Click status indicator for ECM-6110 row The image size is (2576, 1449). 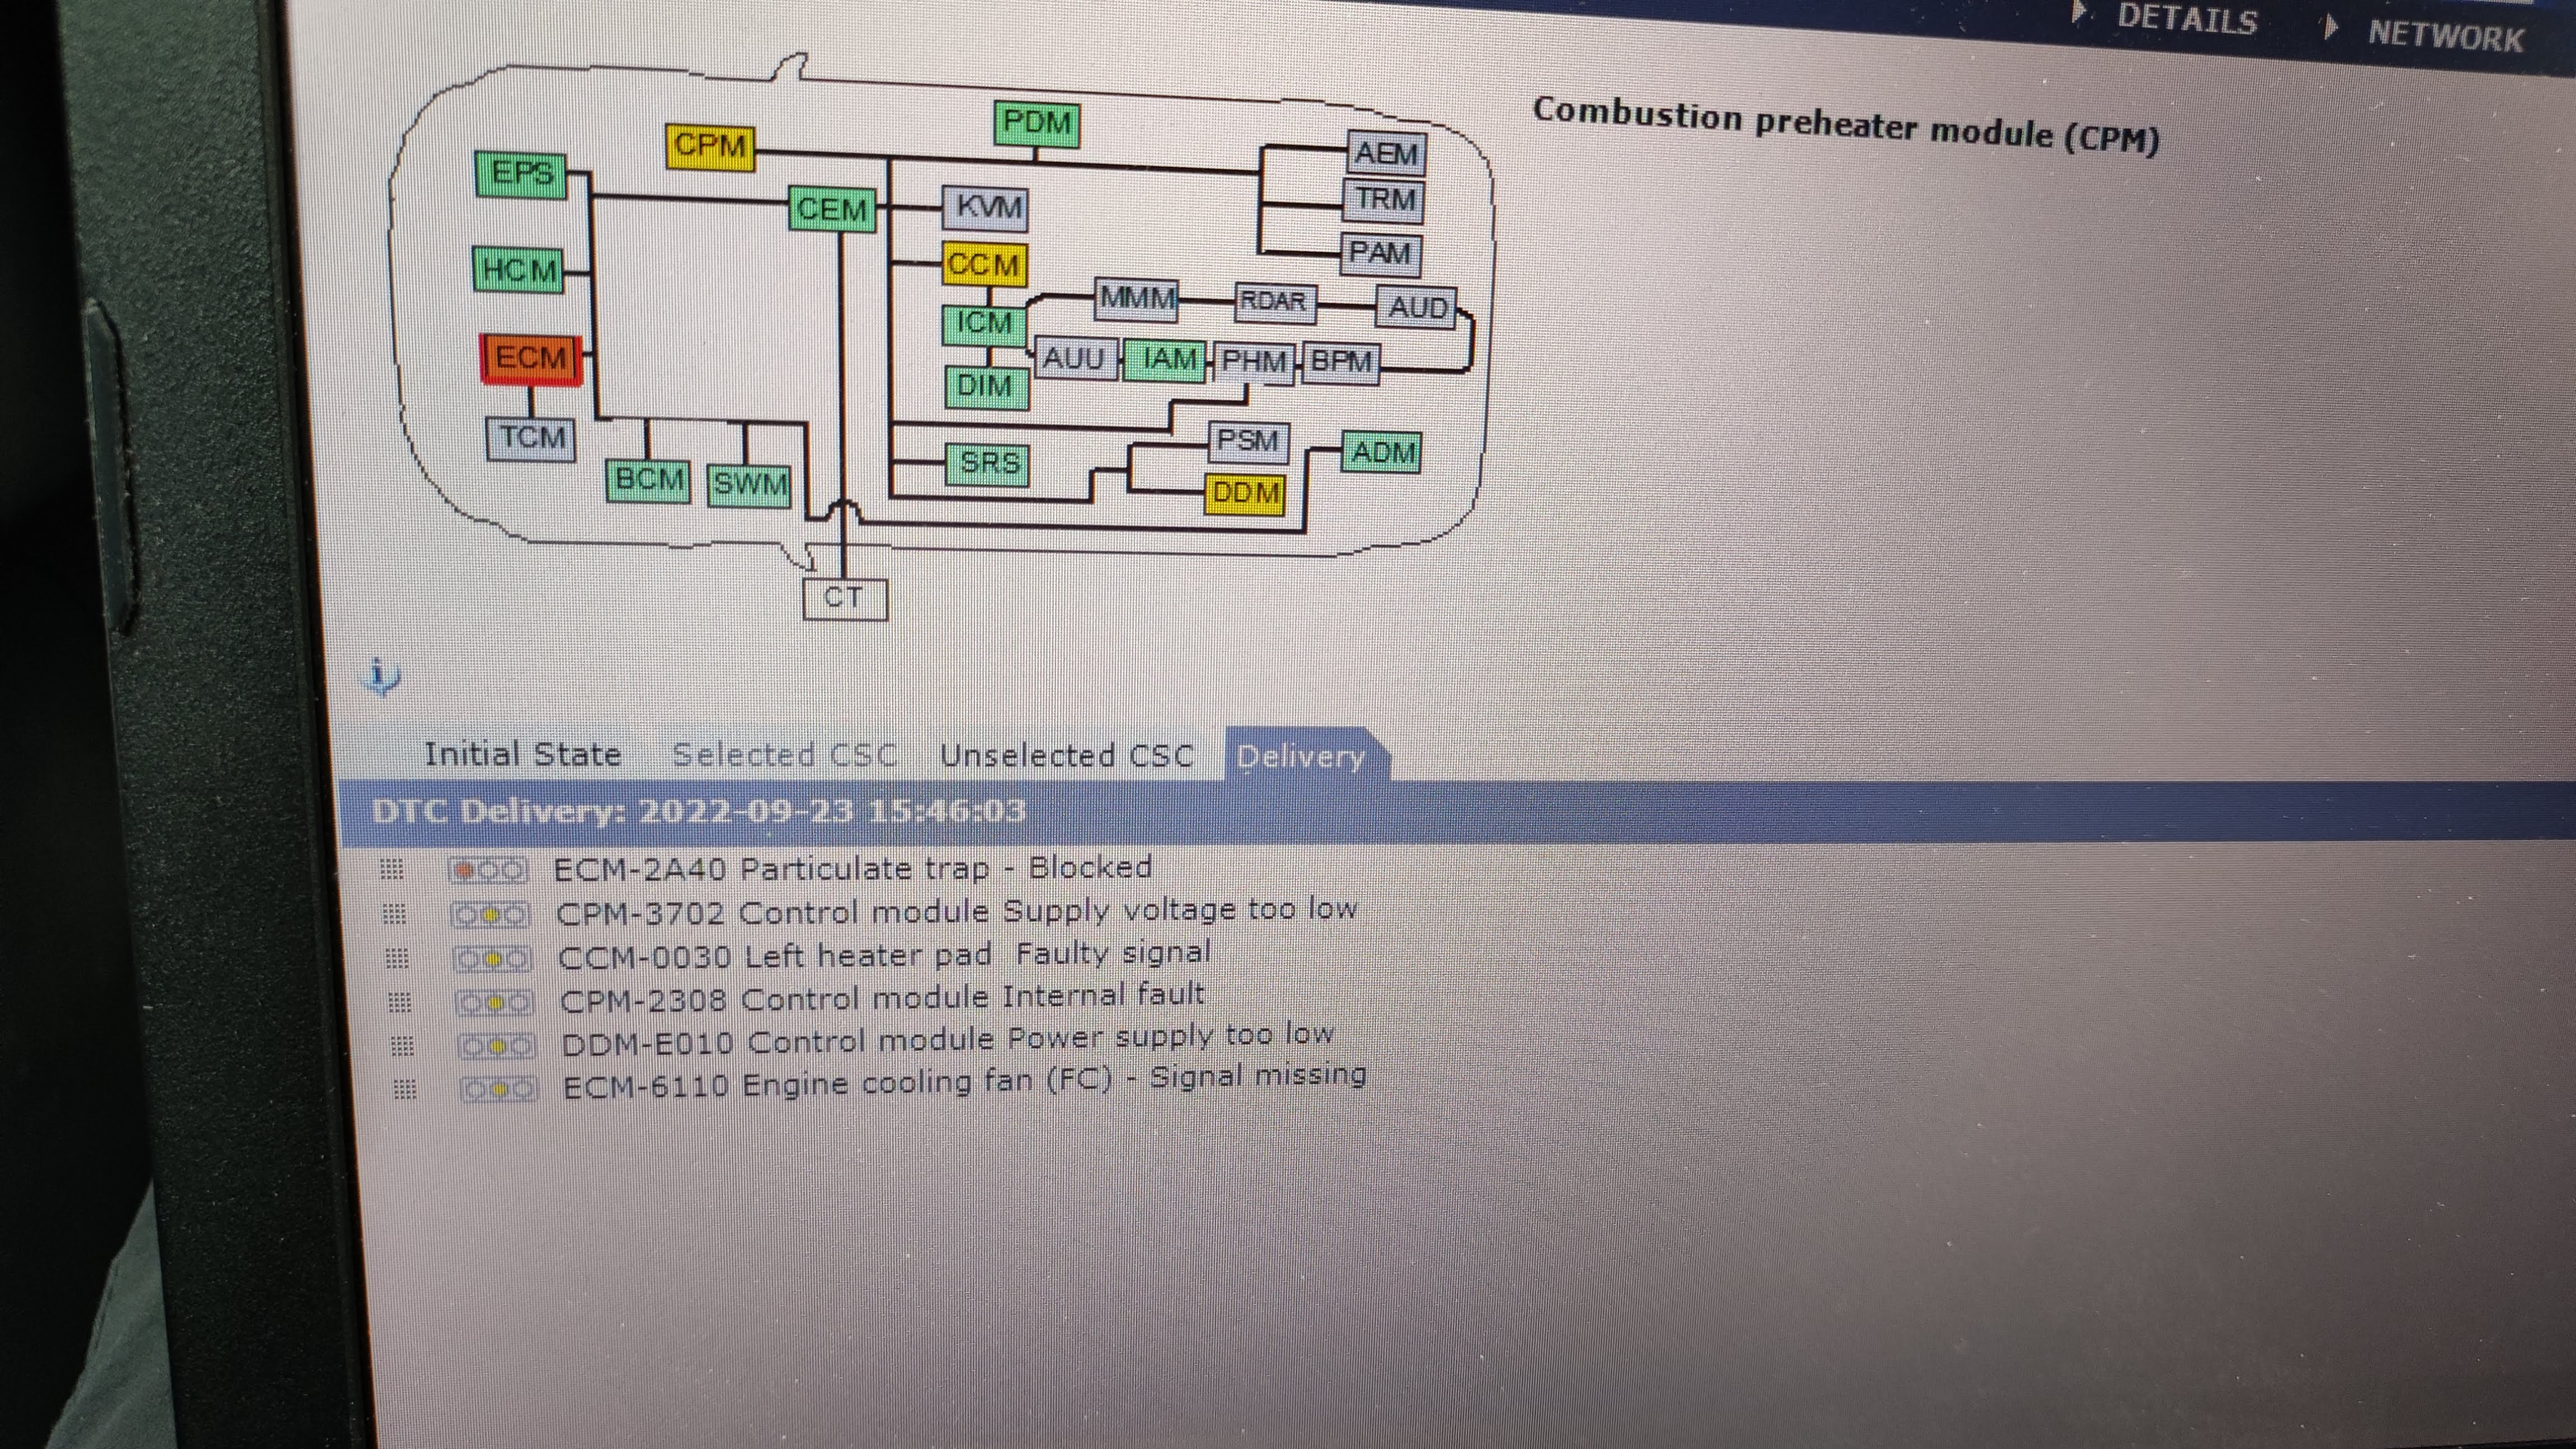[x=499, y=1089]
